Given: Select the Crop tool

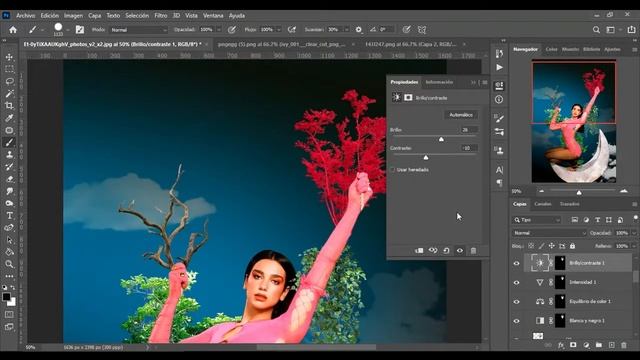Looking at the screenshot, I should (9, 106).
